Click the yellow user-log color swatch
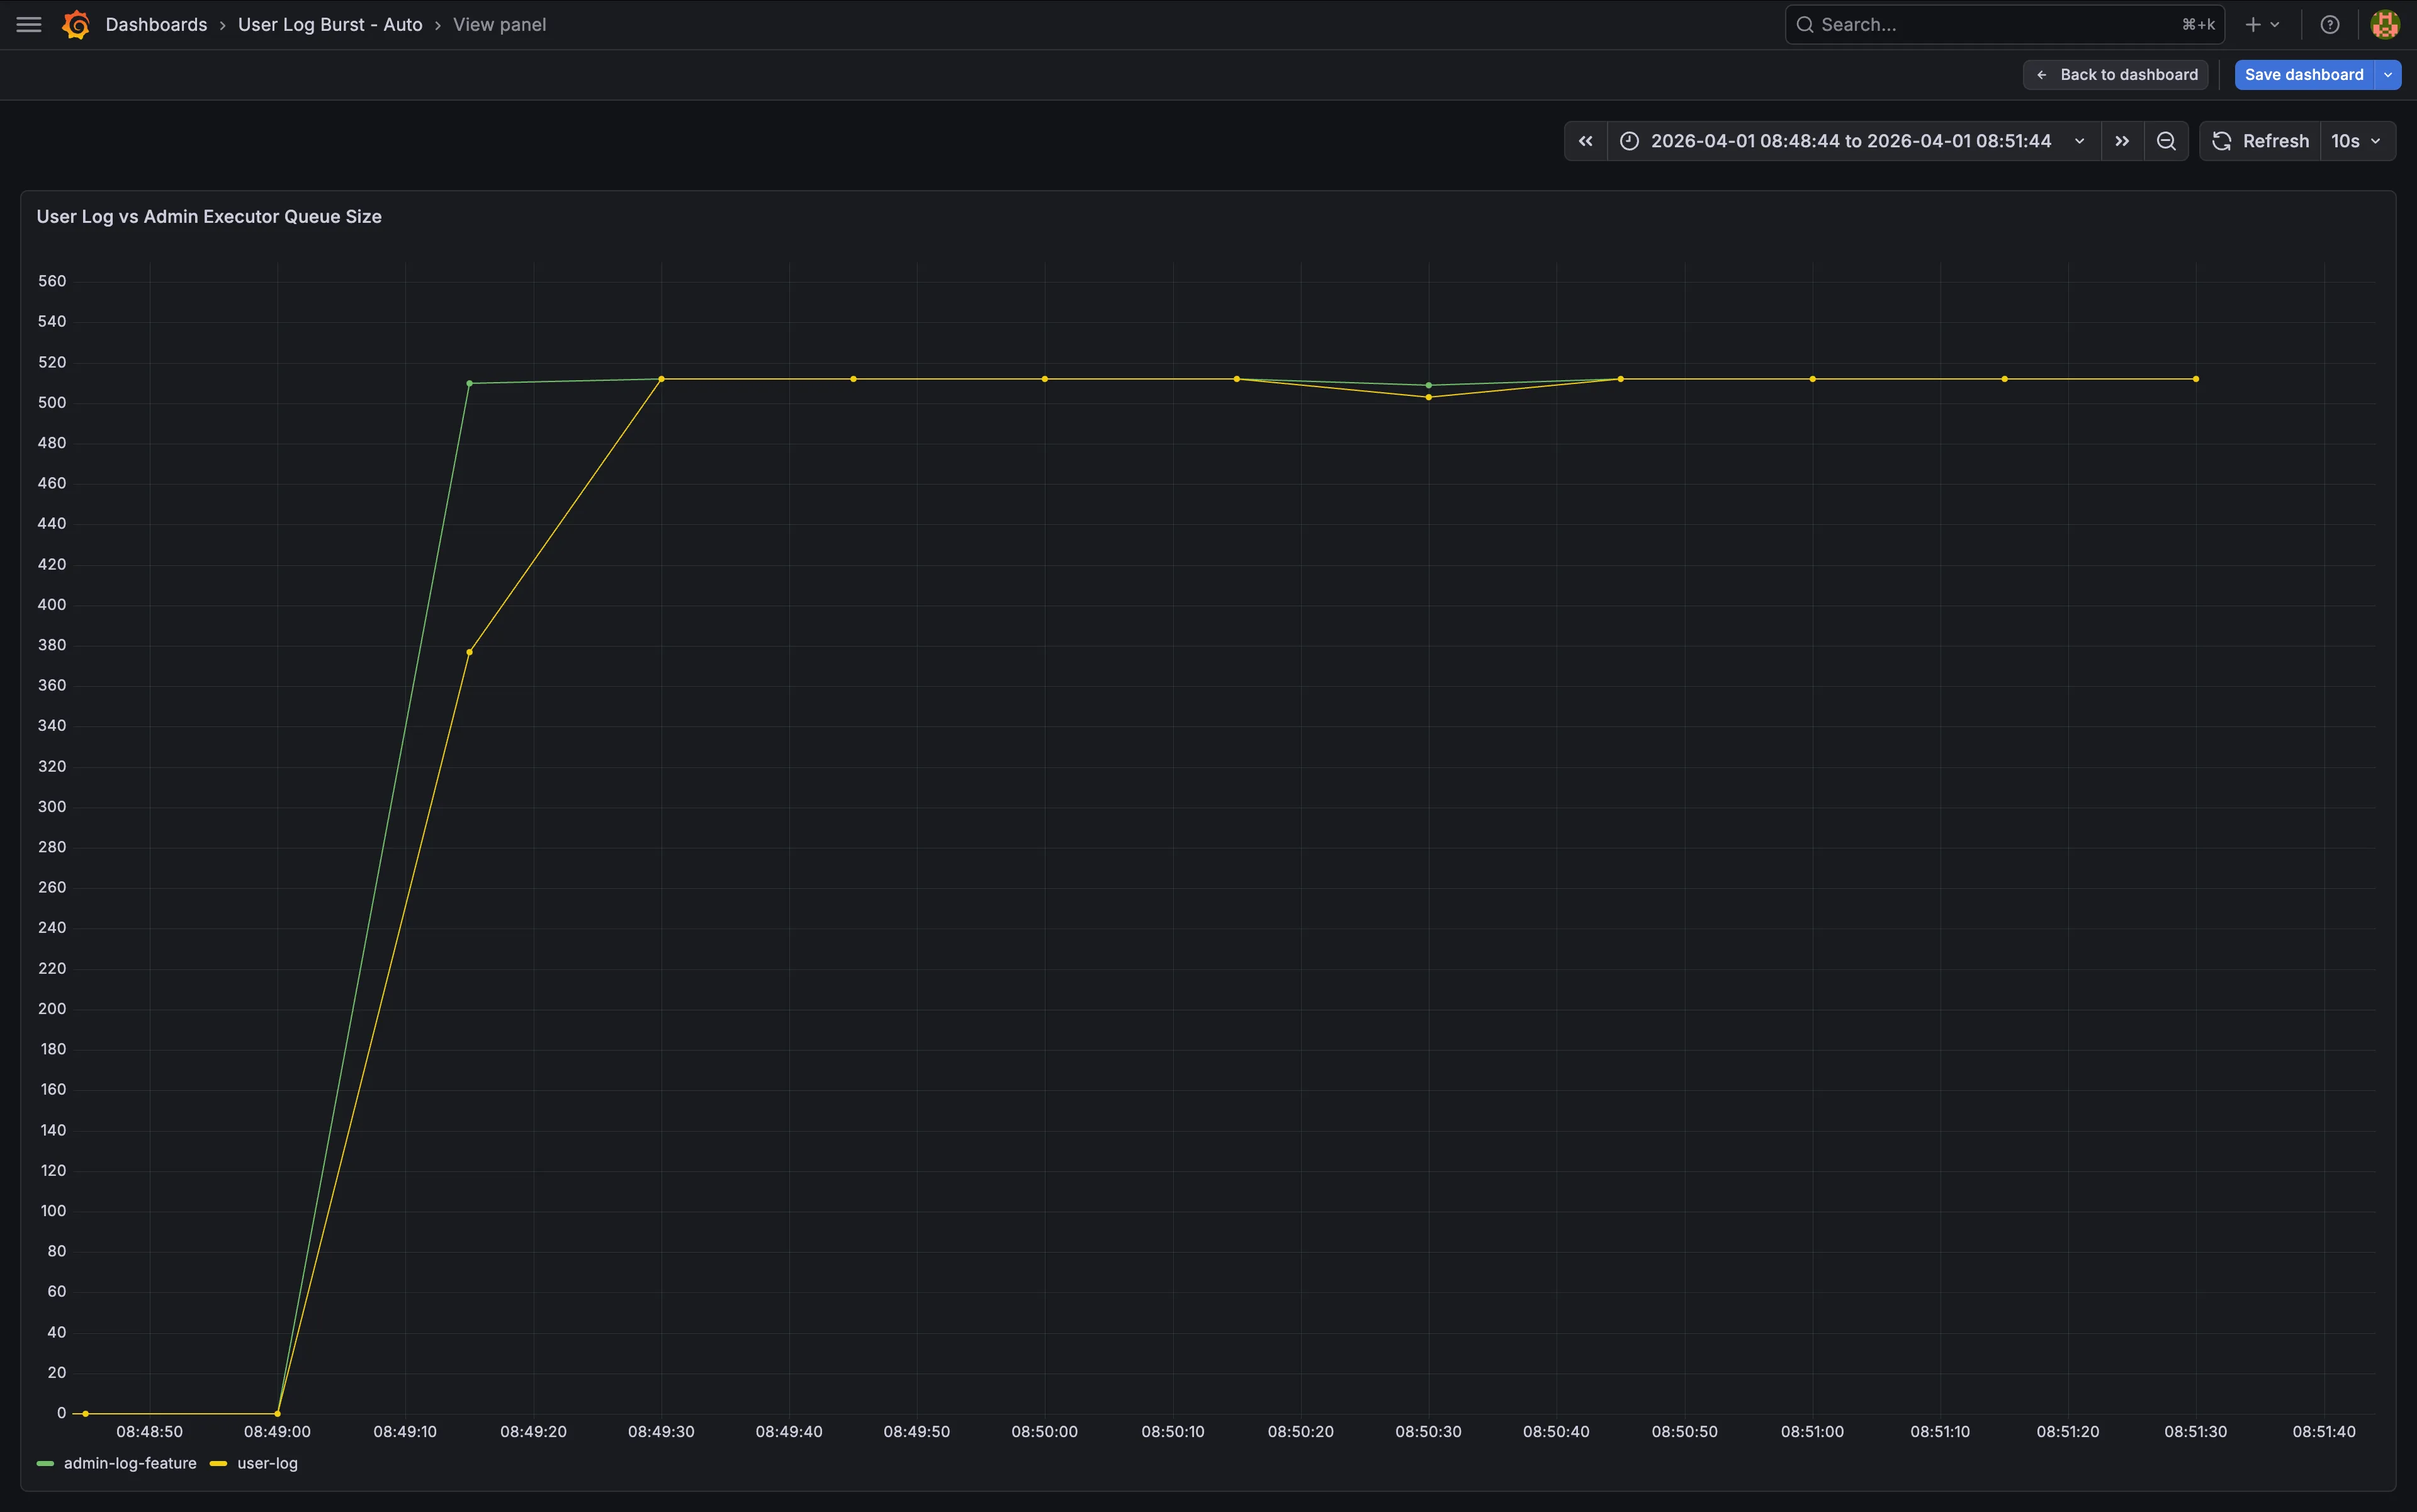2417x1512 pixels. 218,1464
